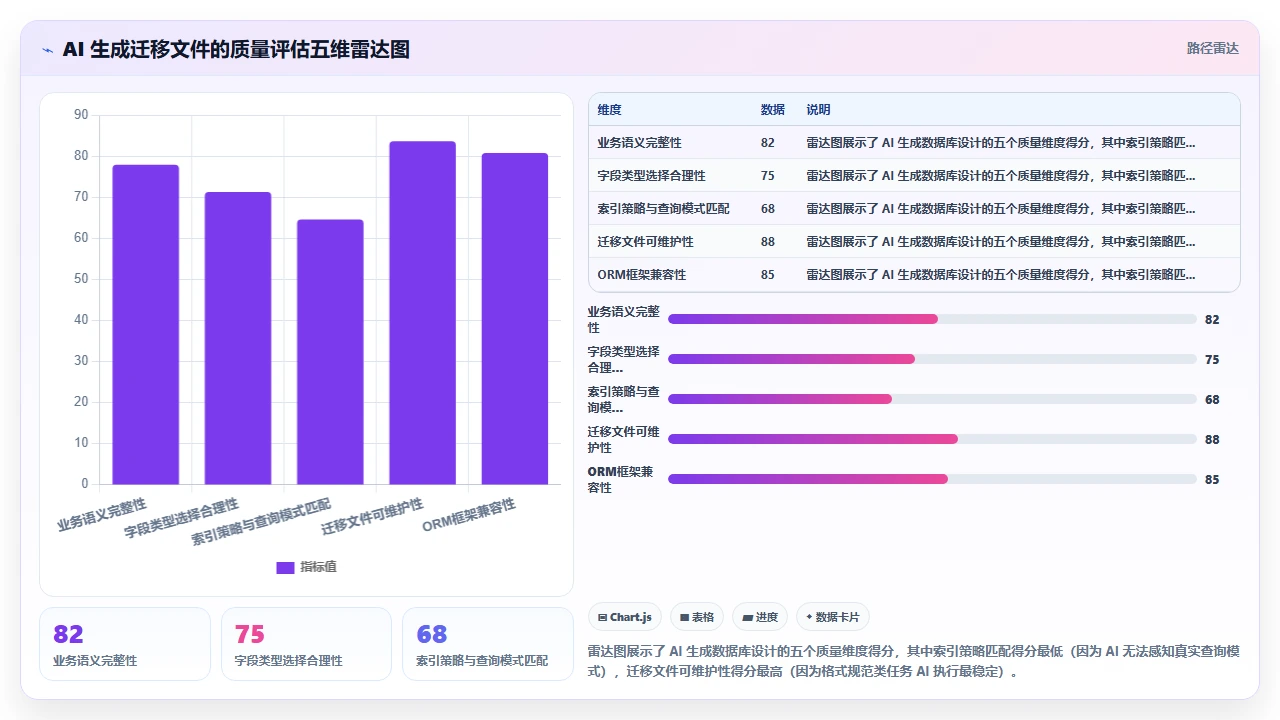Open the 68 索引策略与查询模式匹配 data card
The width and height of the screenshot is (1280, 720).
click(x=488, y=644)
